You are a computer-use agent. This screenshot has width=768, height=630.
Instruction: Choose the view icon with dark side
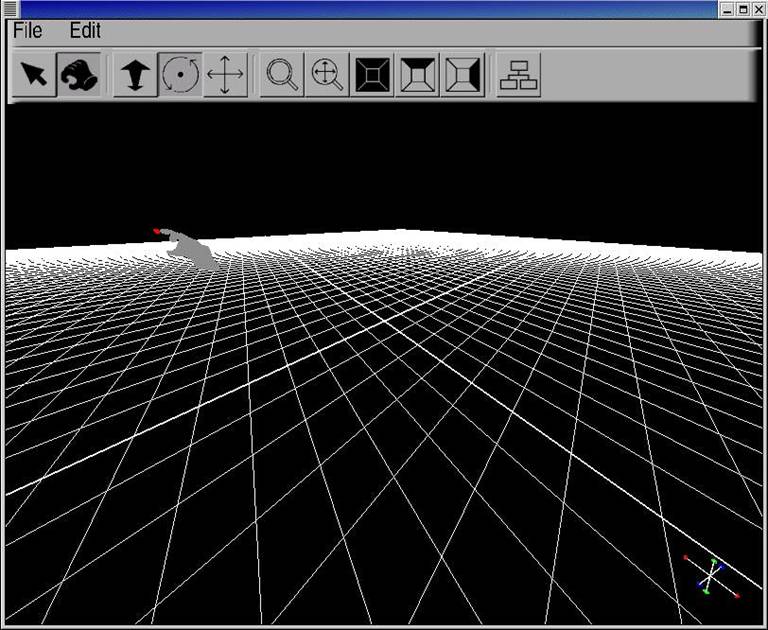(x=462, y=74)
